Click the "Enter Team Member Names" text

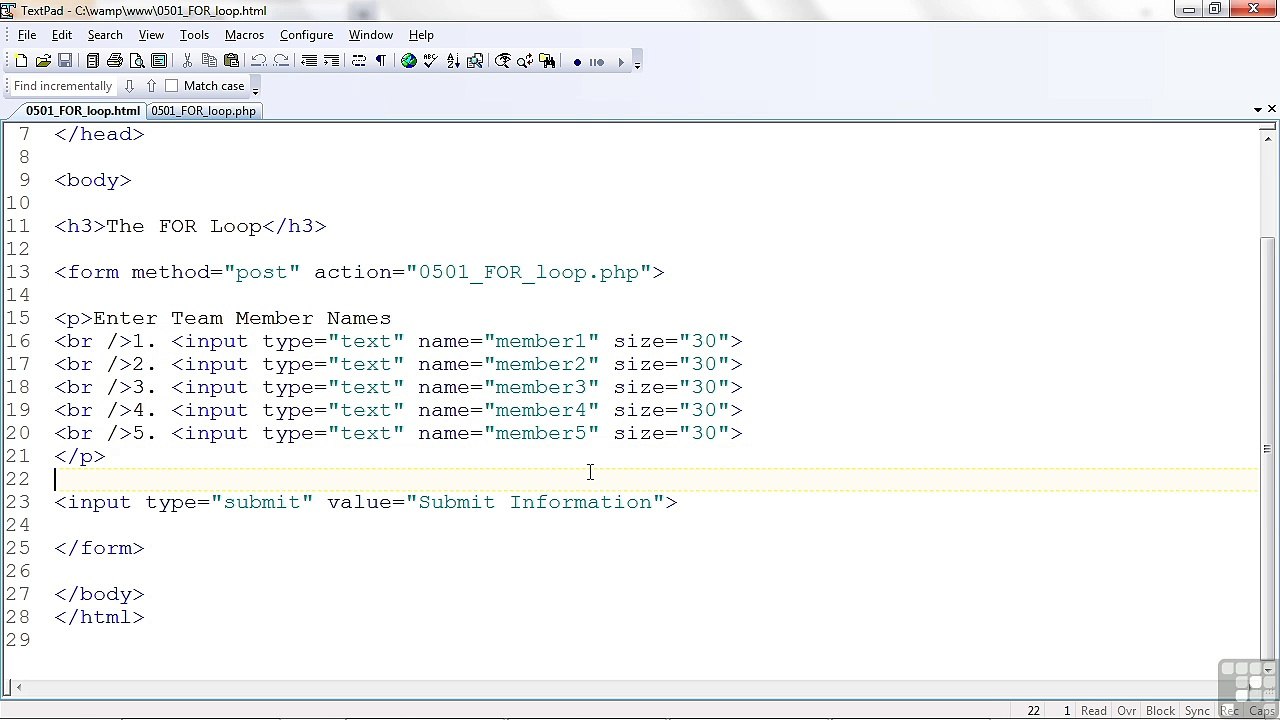[x=242, y=318]
